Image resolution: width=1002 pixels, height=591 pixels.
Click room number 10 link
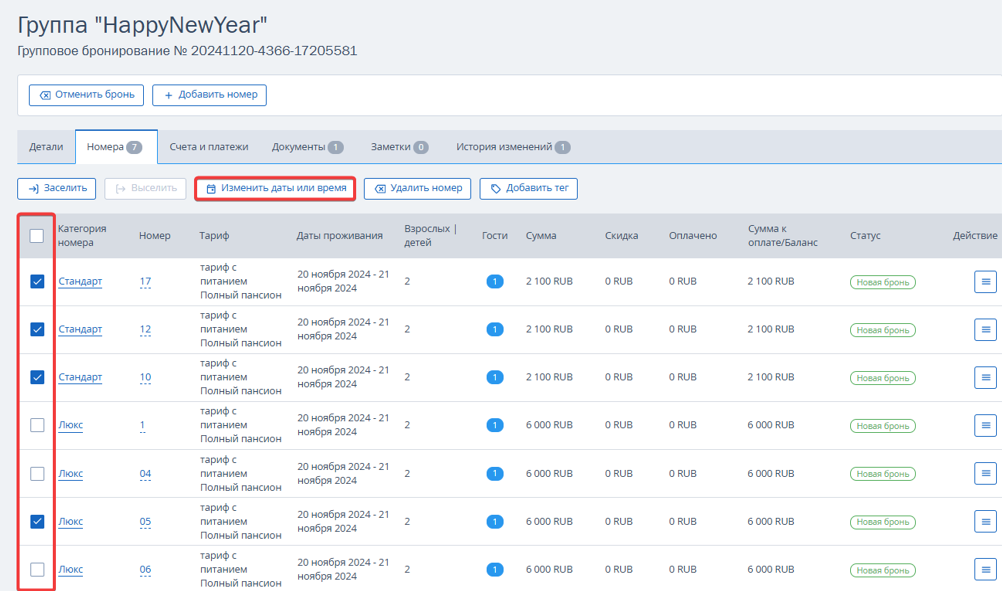[x=145, y=377]
